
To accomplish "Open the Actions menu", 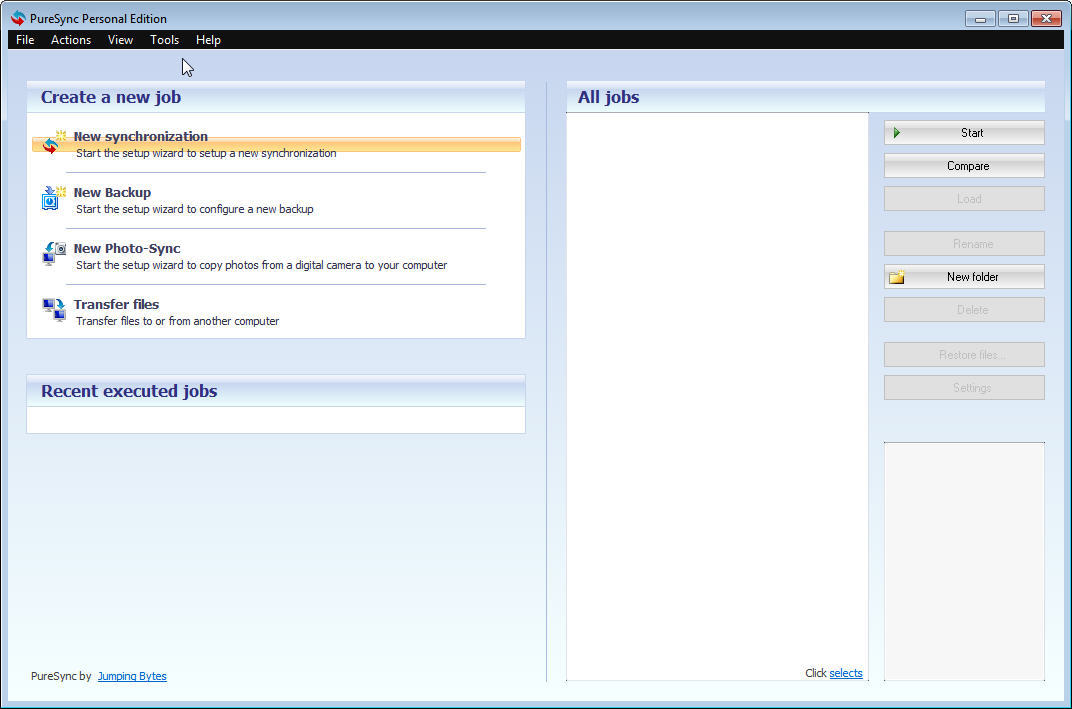I will pos(70,40).
